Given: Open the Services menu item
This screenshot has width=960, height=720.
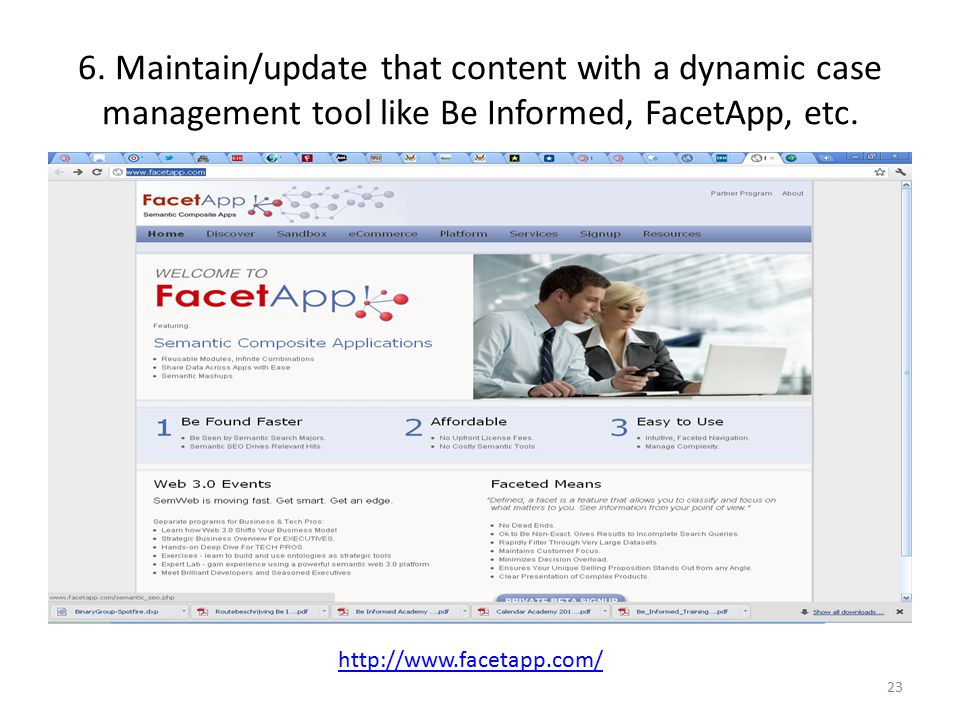Looking at the screenshot, I should pyautogui.click(x=533, y=234).
